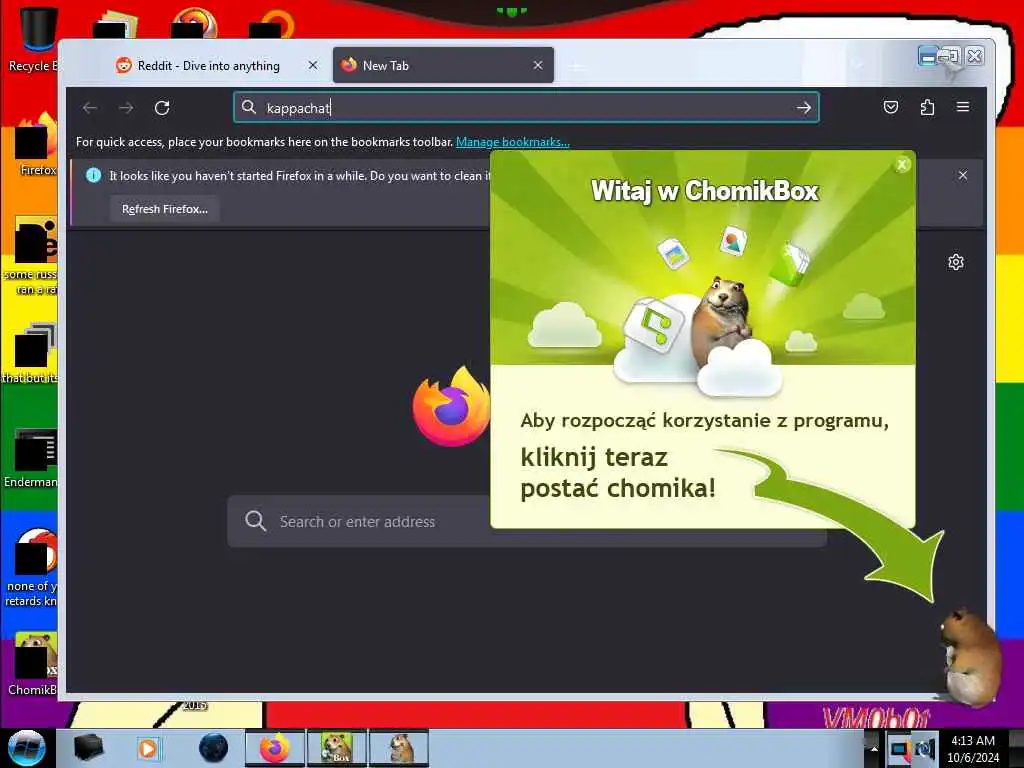Viewport: 1024px width, 768px height.
Task: Switch to the Reddit - Dive into anything tab
Action: (x=208, y=65)
